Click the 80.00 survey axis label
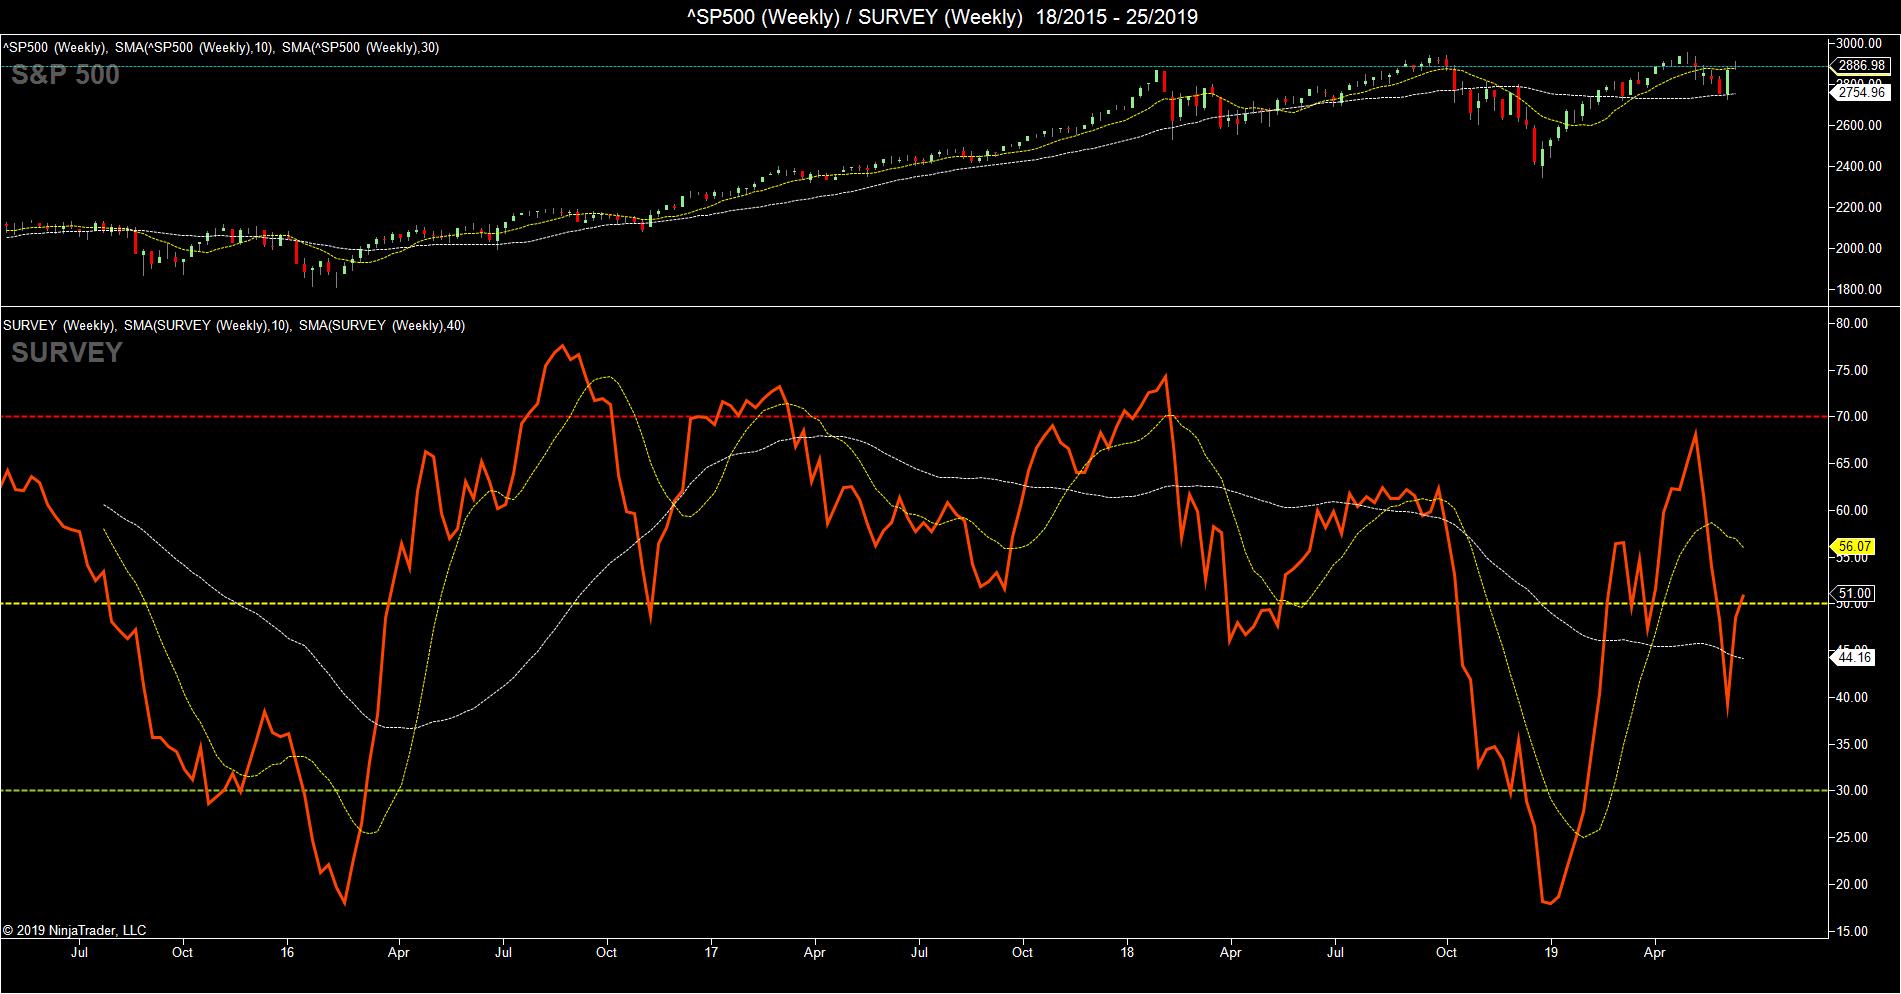This screenshot has width=1901, height=994. coord(1854,323)
